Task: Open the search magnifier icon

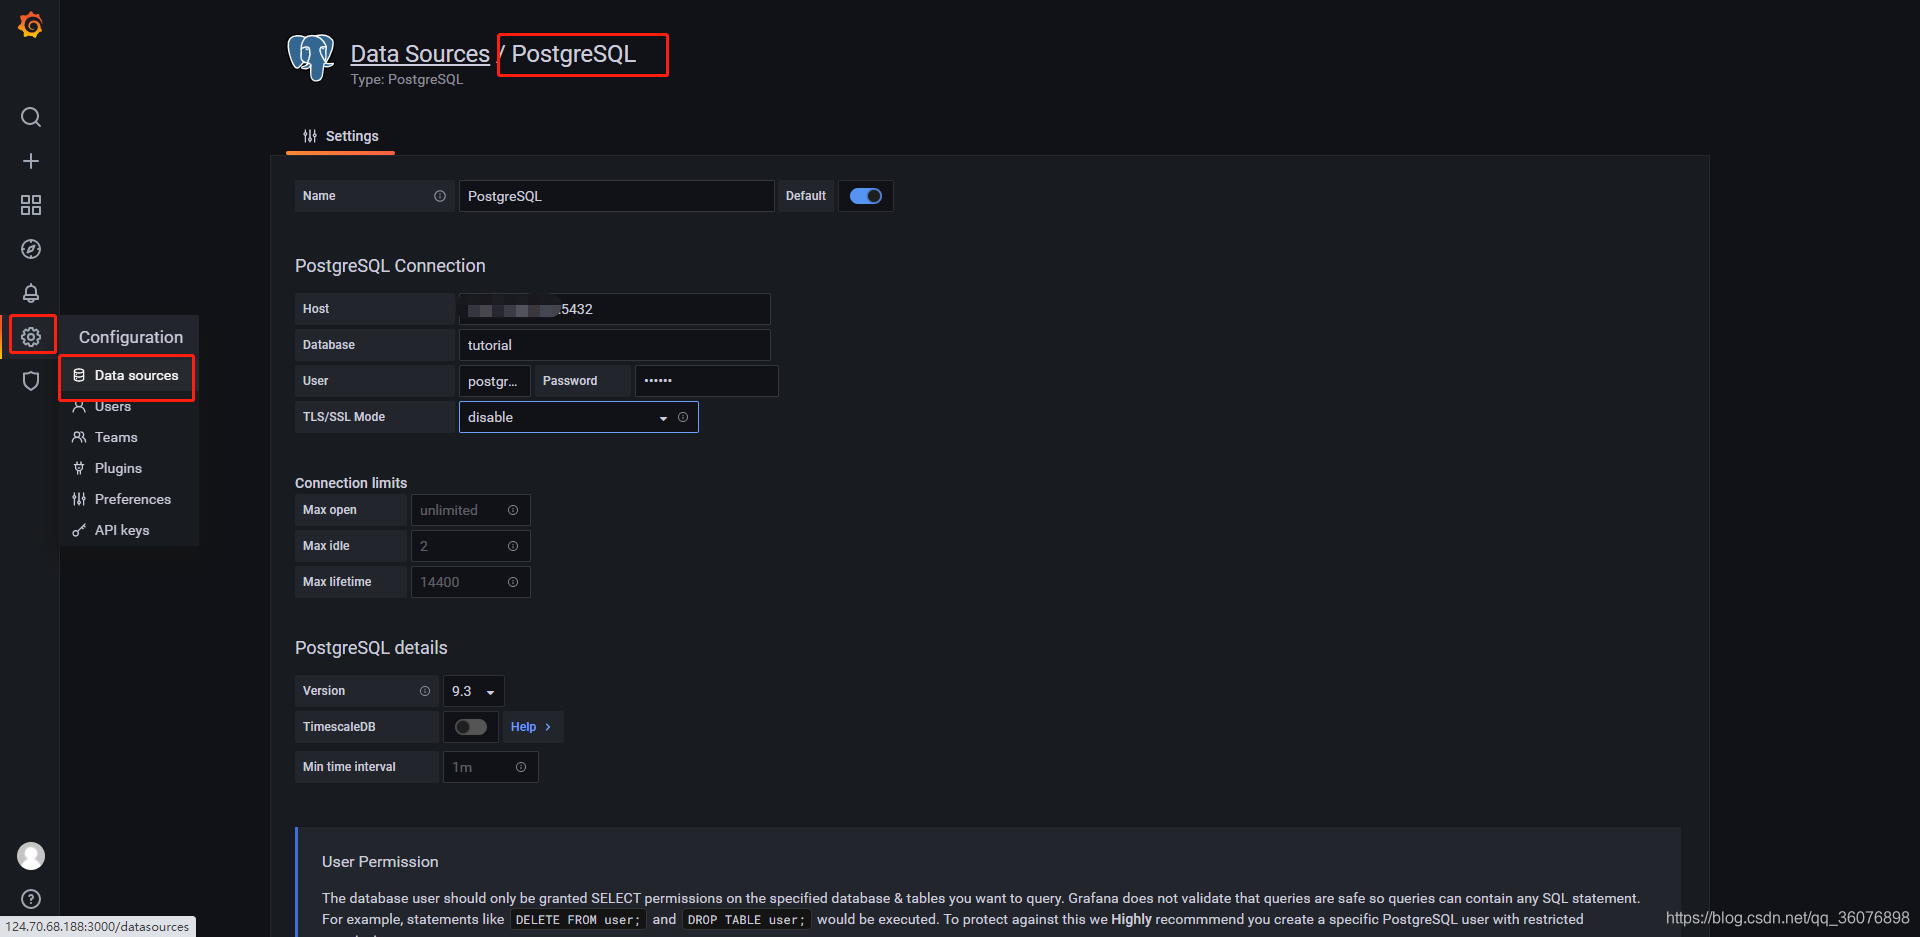Action: pos(31,117)
